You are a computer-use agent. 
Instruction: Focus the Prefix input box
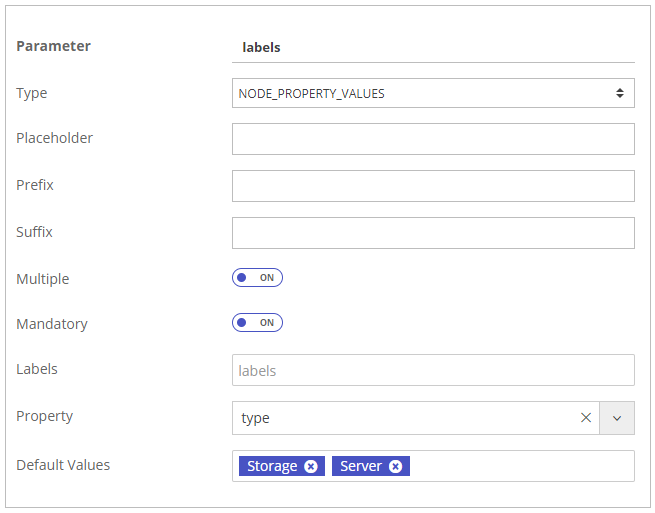tap(432, 186)
